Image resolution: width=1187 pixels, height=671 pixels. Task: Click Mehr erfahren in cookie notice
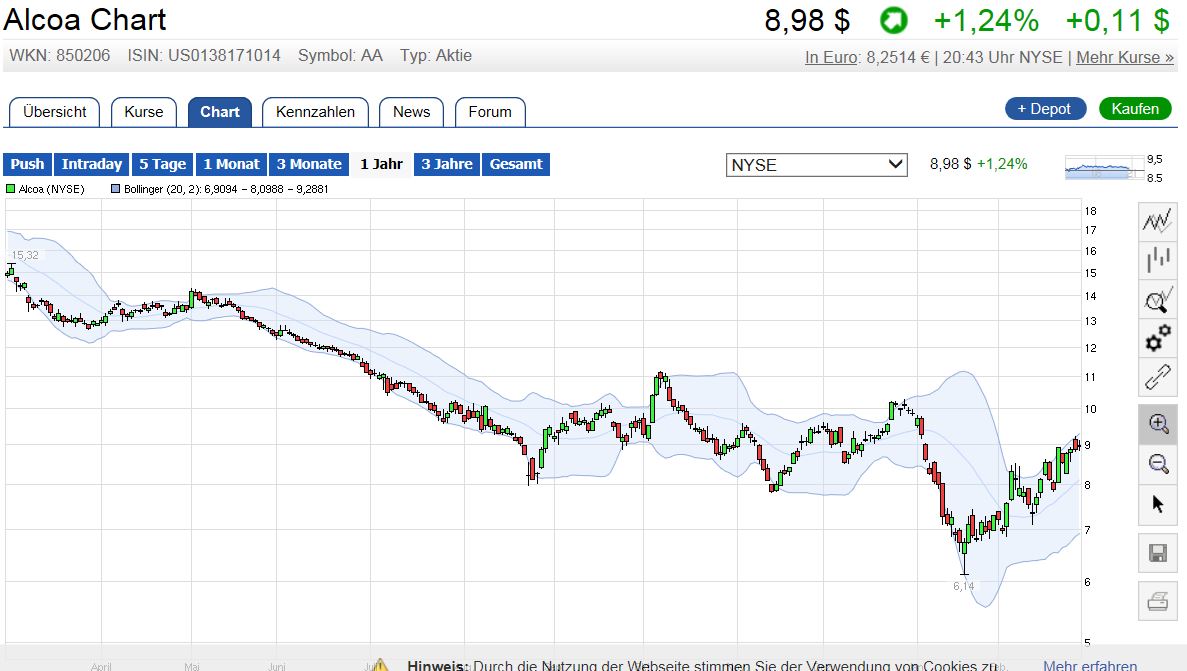(x=1090, y=665)
